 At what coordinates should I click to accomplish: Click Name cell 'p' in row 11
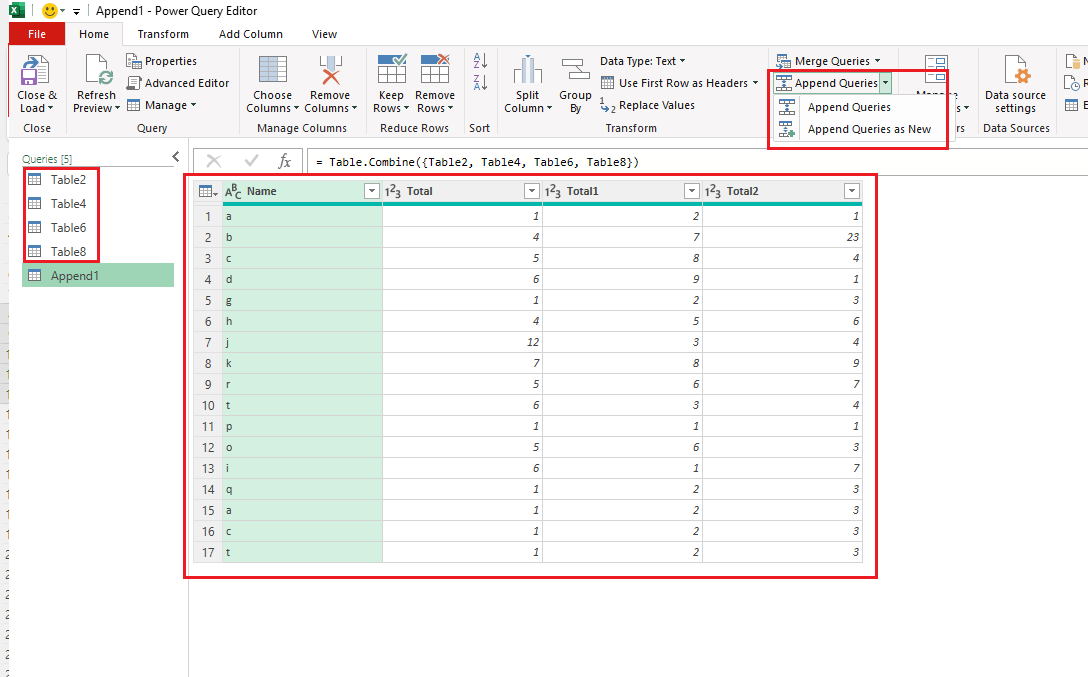click(302, 426)
